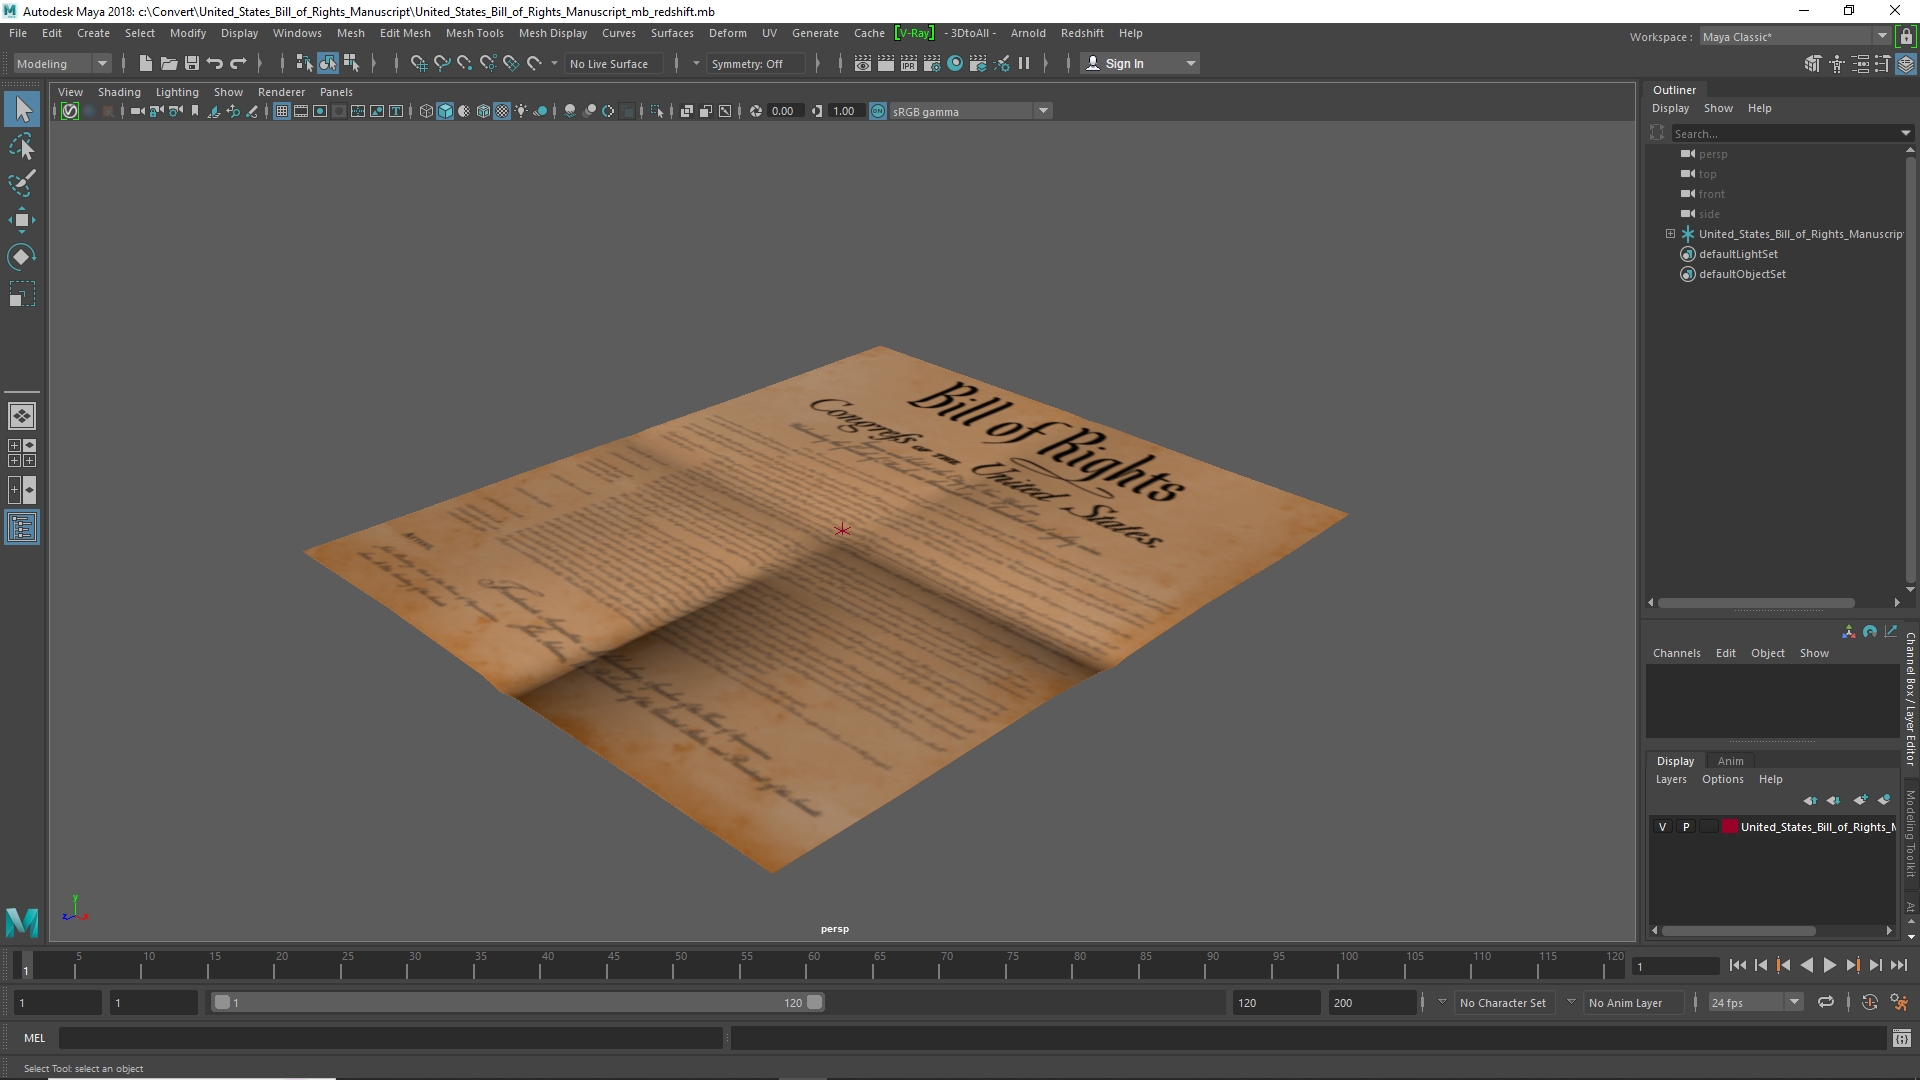Open the Workspace Maya Classic dropdown
This screenshot has height=1080, width=1920.
pyautogui.click(x=1794, y=36)
